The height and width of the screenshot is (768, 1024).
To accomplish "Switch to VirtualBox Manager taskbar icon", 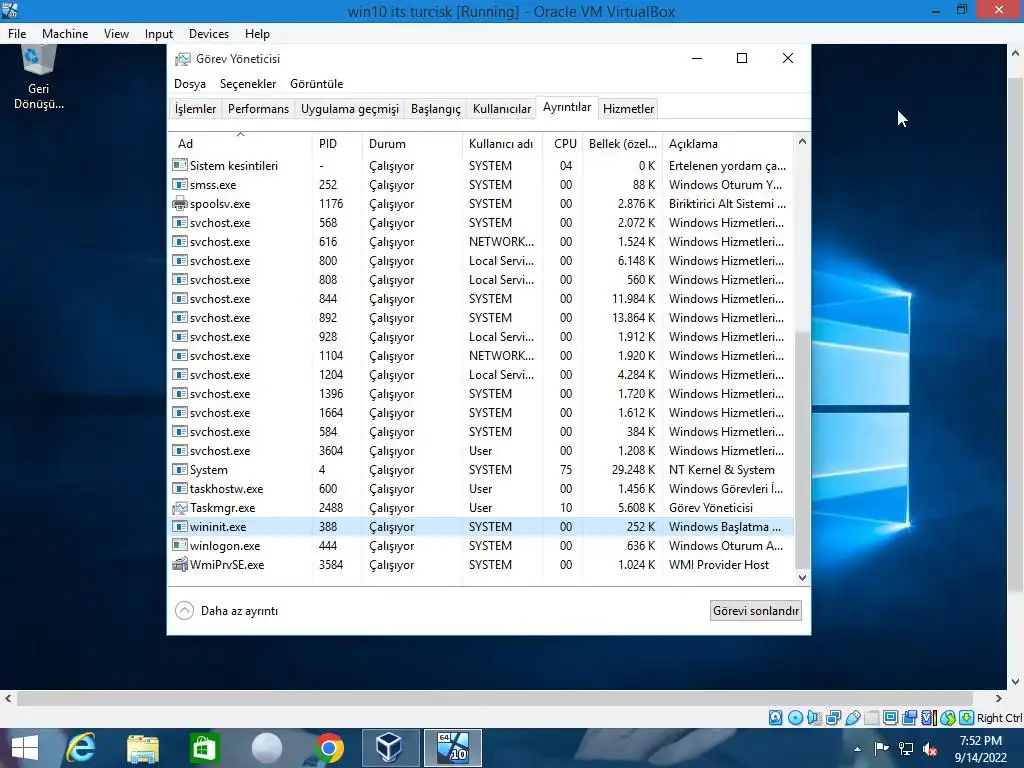I will coord(391,748).
